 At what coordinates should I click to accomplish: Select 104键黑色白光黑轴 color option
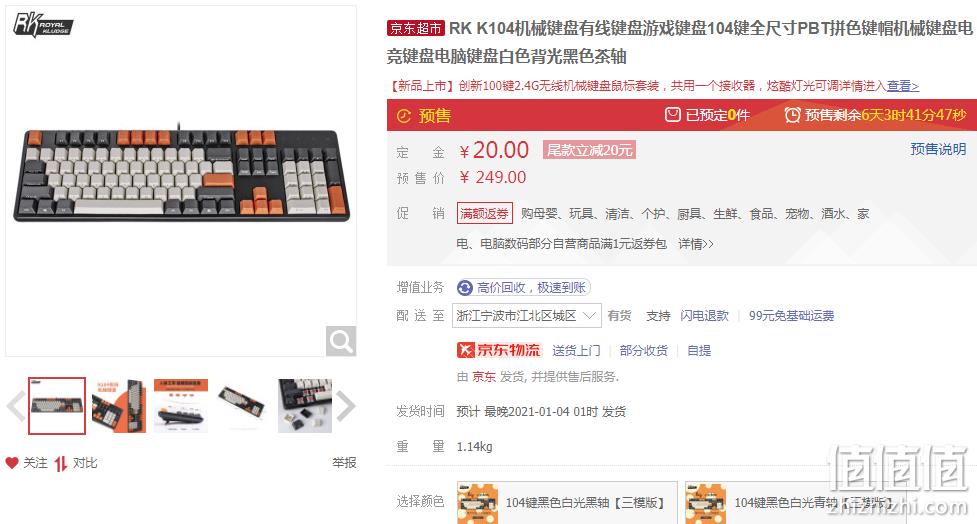click(x=567, y=502)
